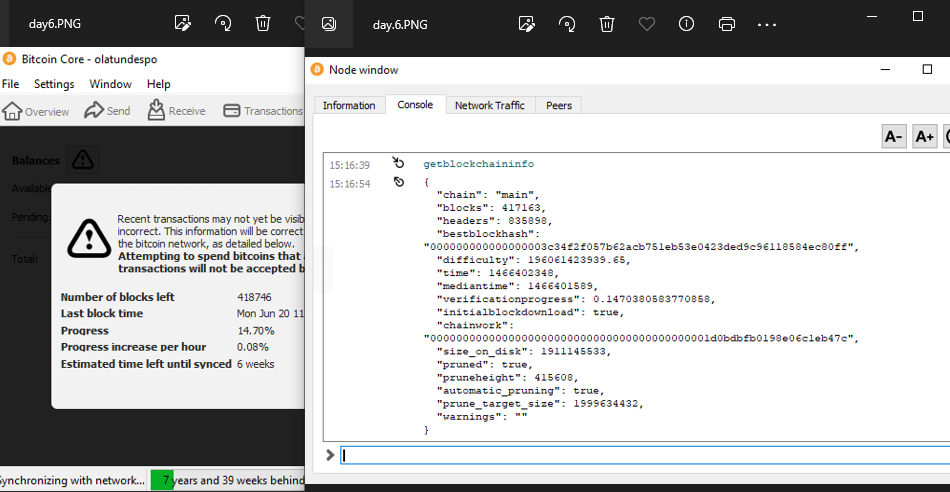Click the gallery picture icon beside day.6.PNG title
950x492 pixels.
pos(329,24)
